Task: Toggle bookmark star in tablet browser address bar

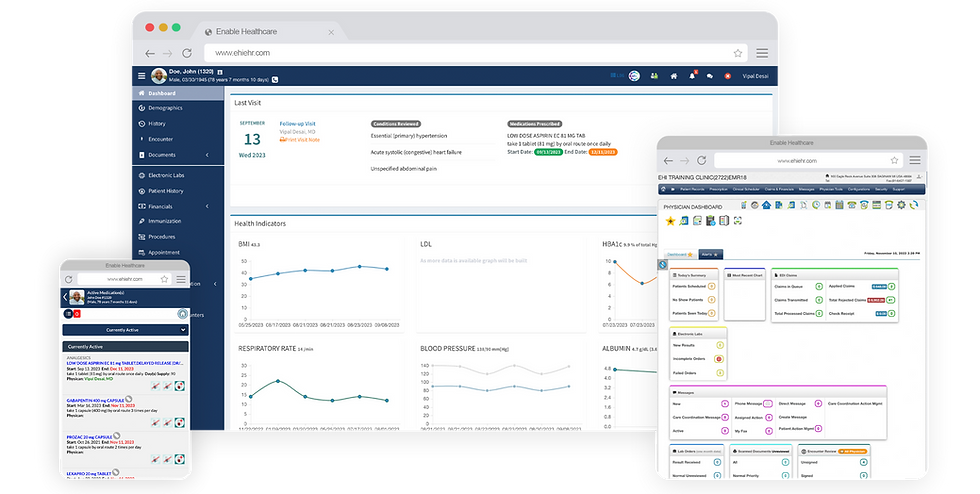Action: point(894,160)
